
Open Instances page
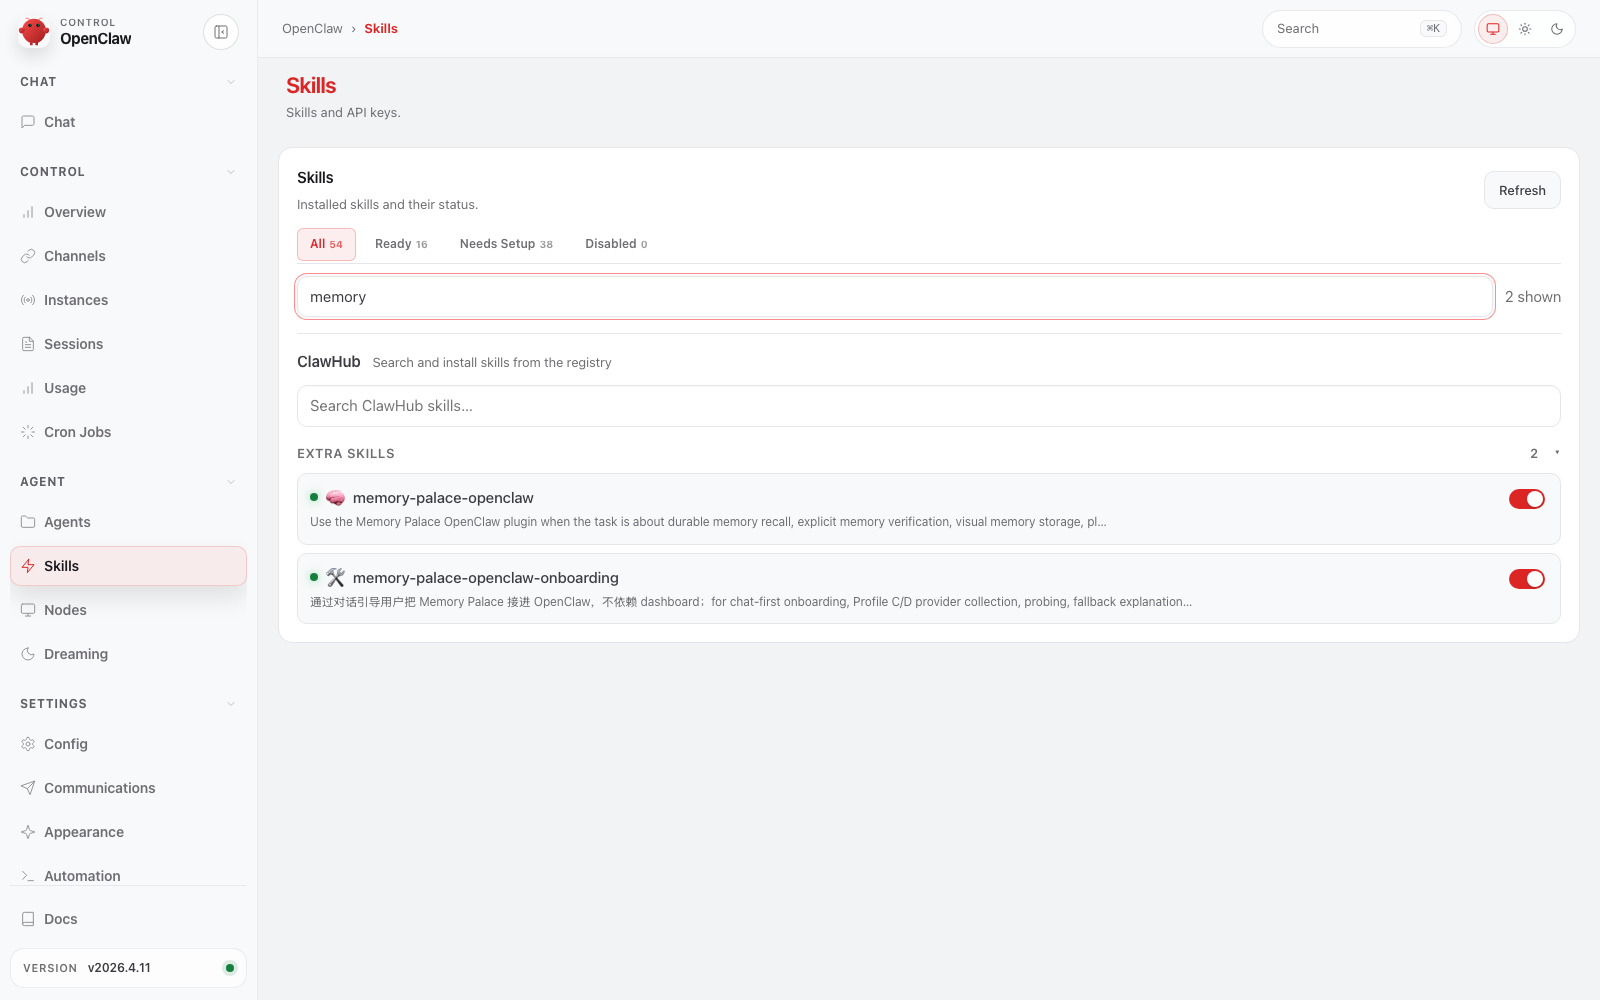pyautogui.click(x=128, y=300)
